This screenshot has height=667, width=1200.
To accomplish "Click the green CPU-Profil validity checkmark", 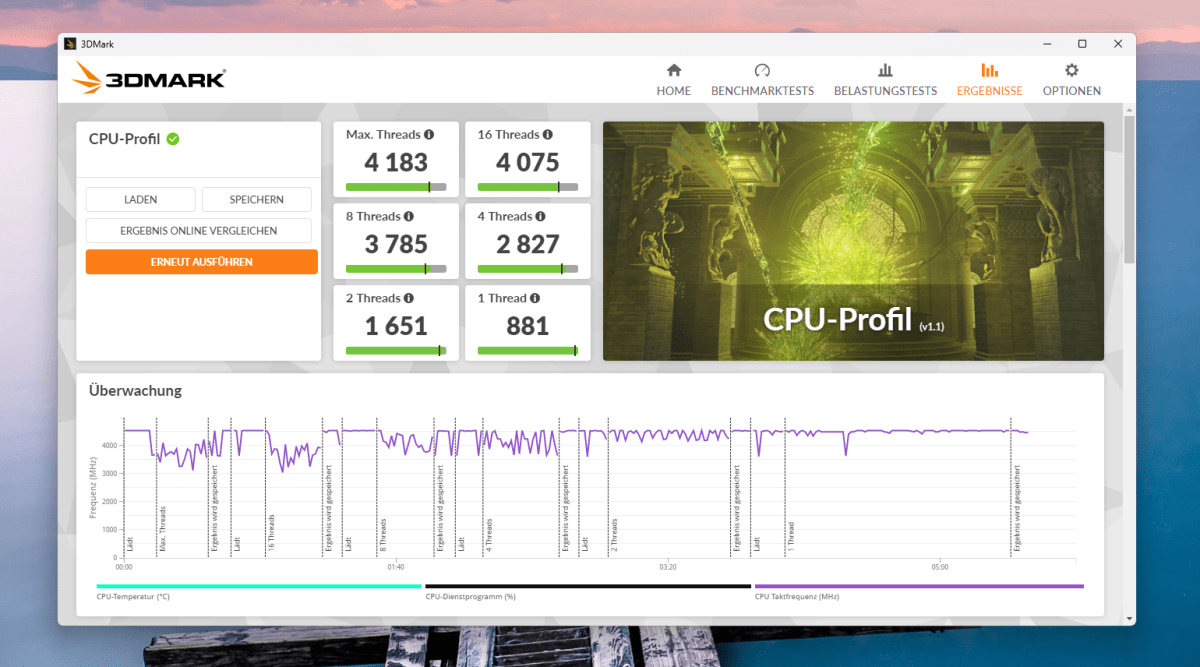I will coord(173,139).
